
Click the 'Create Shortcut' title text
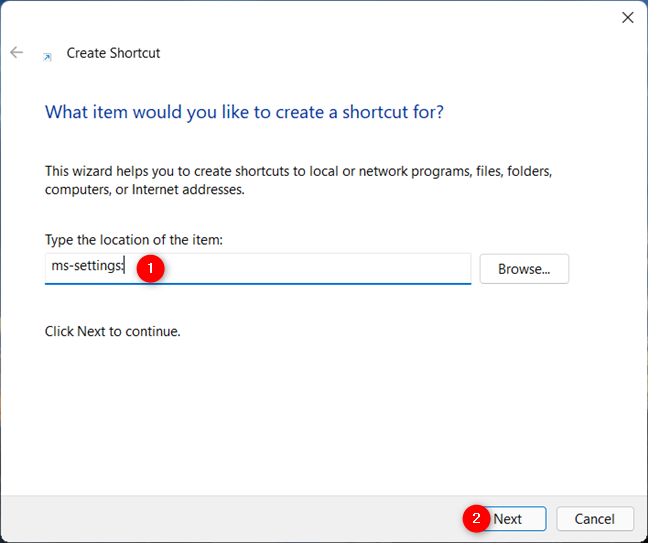pyautogui.click(x=113, y=53)
